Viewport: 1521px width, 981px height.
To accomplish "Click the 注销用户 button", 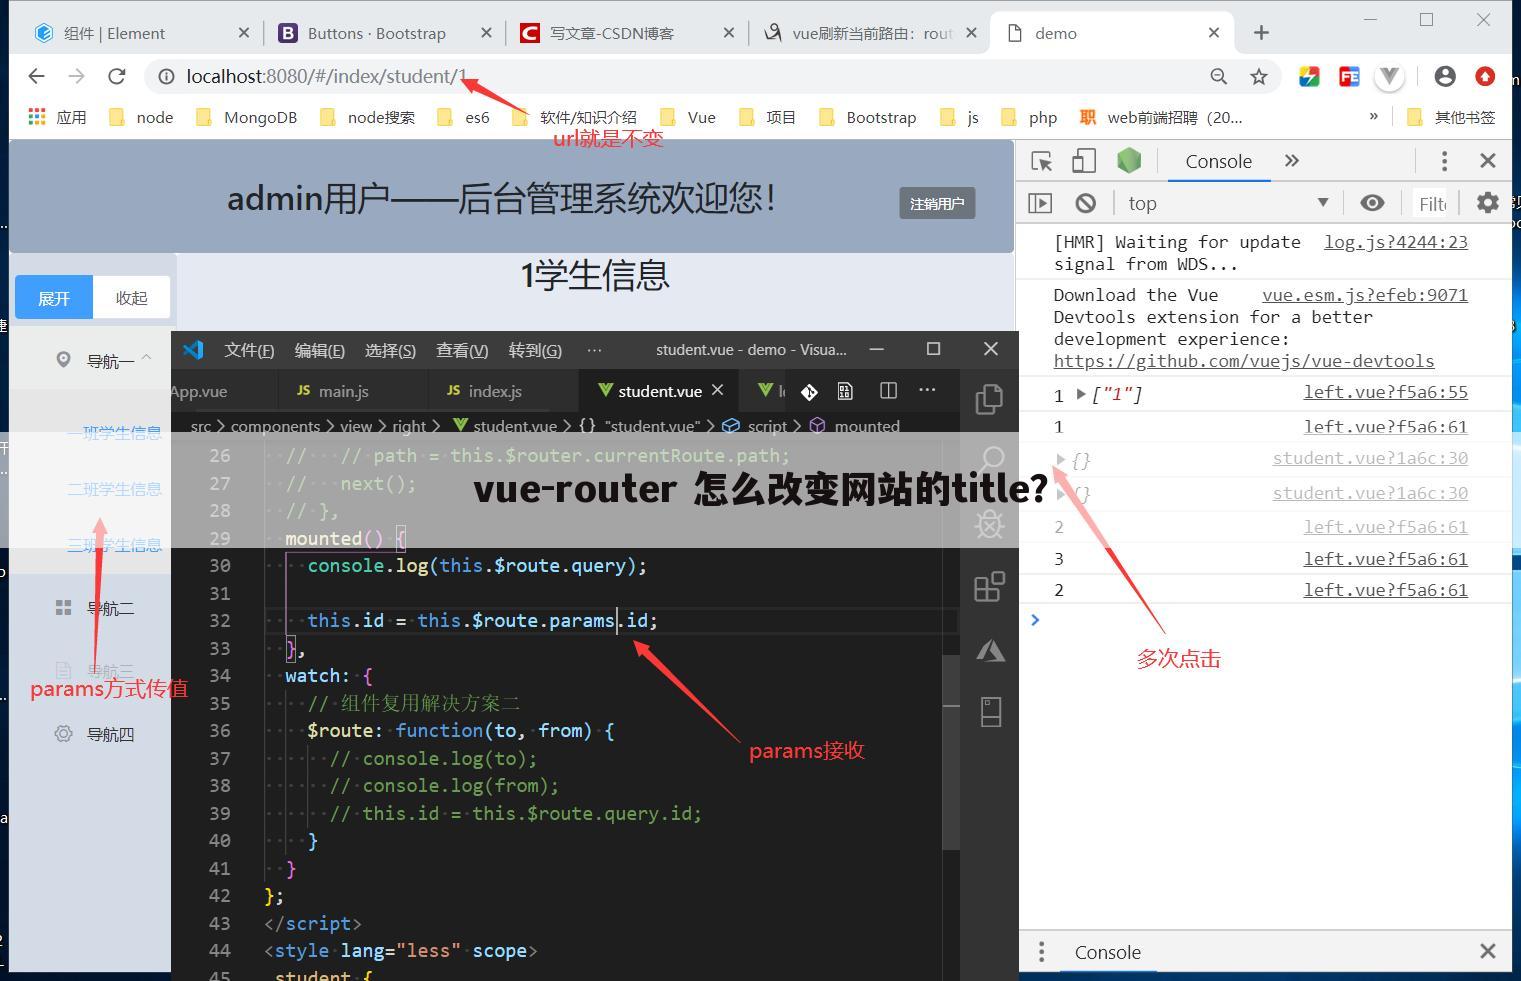I will 937,202.
